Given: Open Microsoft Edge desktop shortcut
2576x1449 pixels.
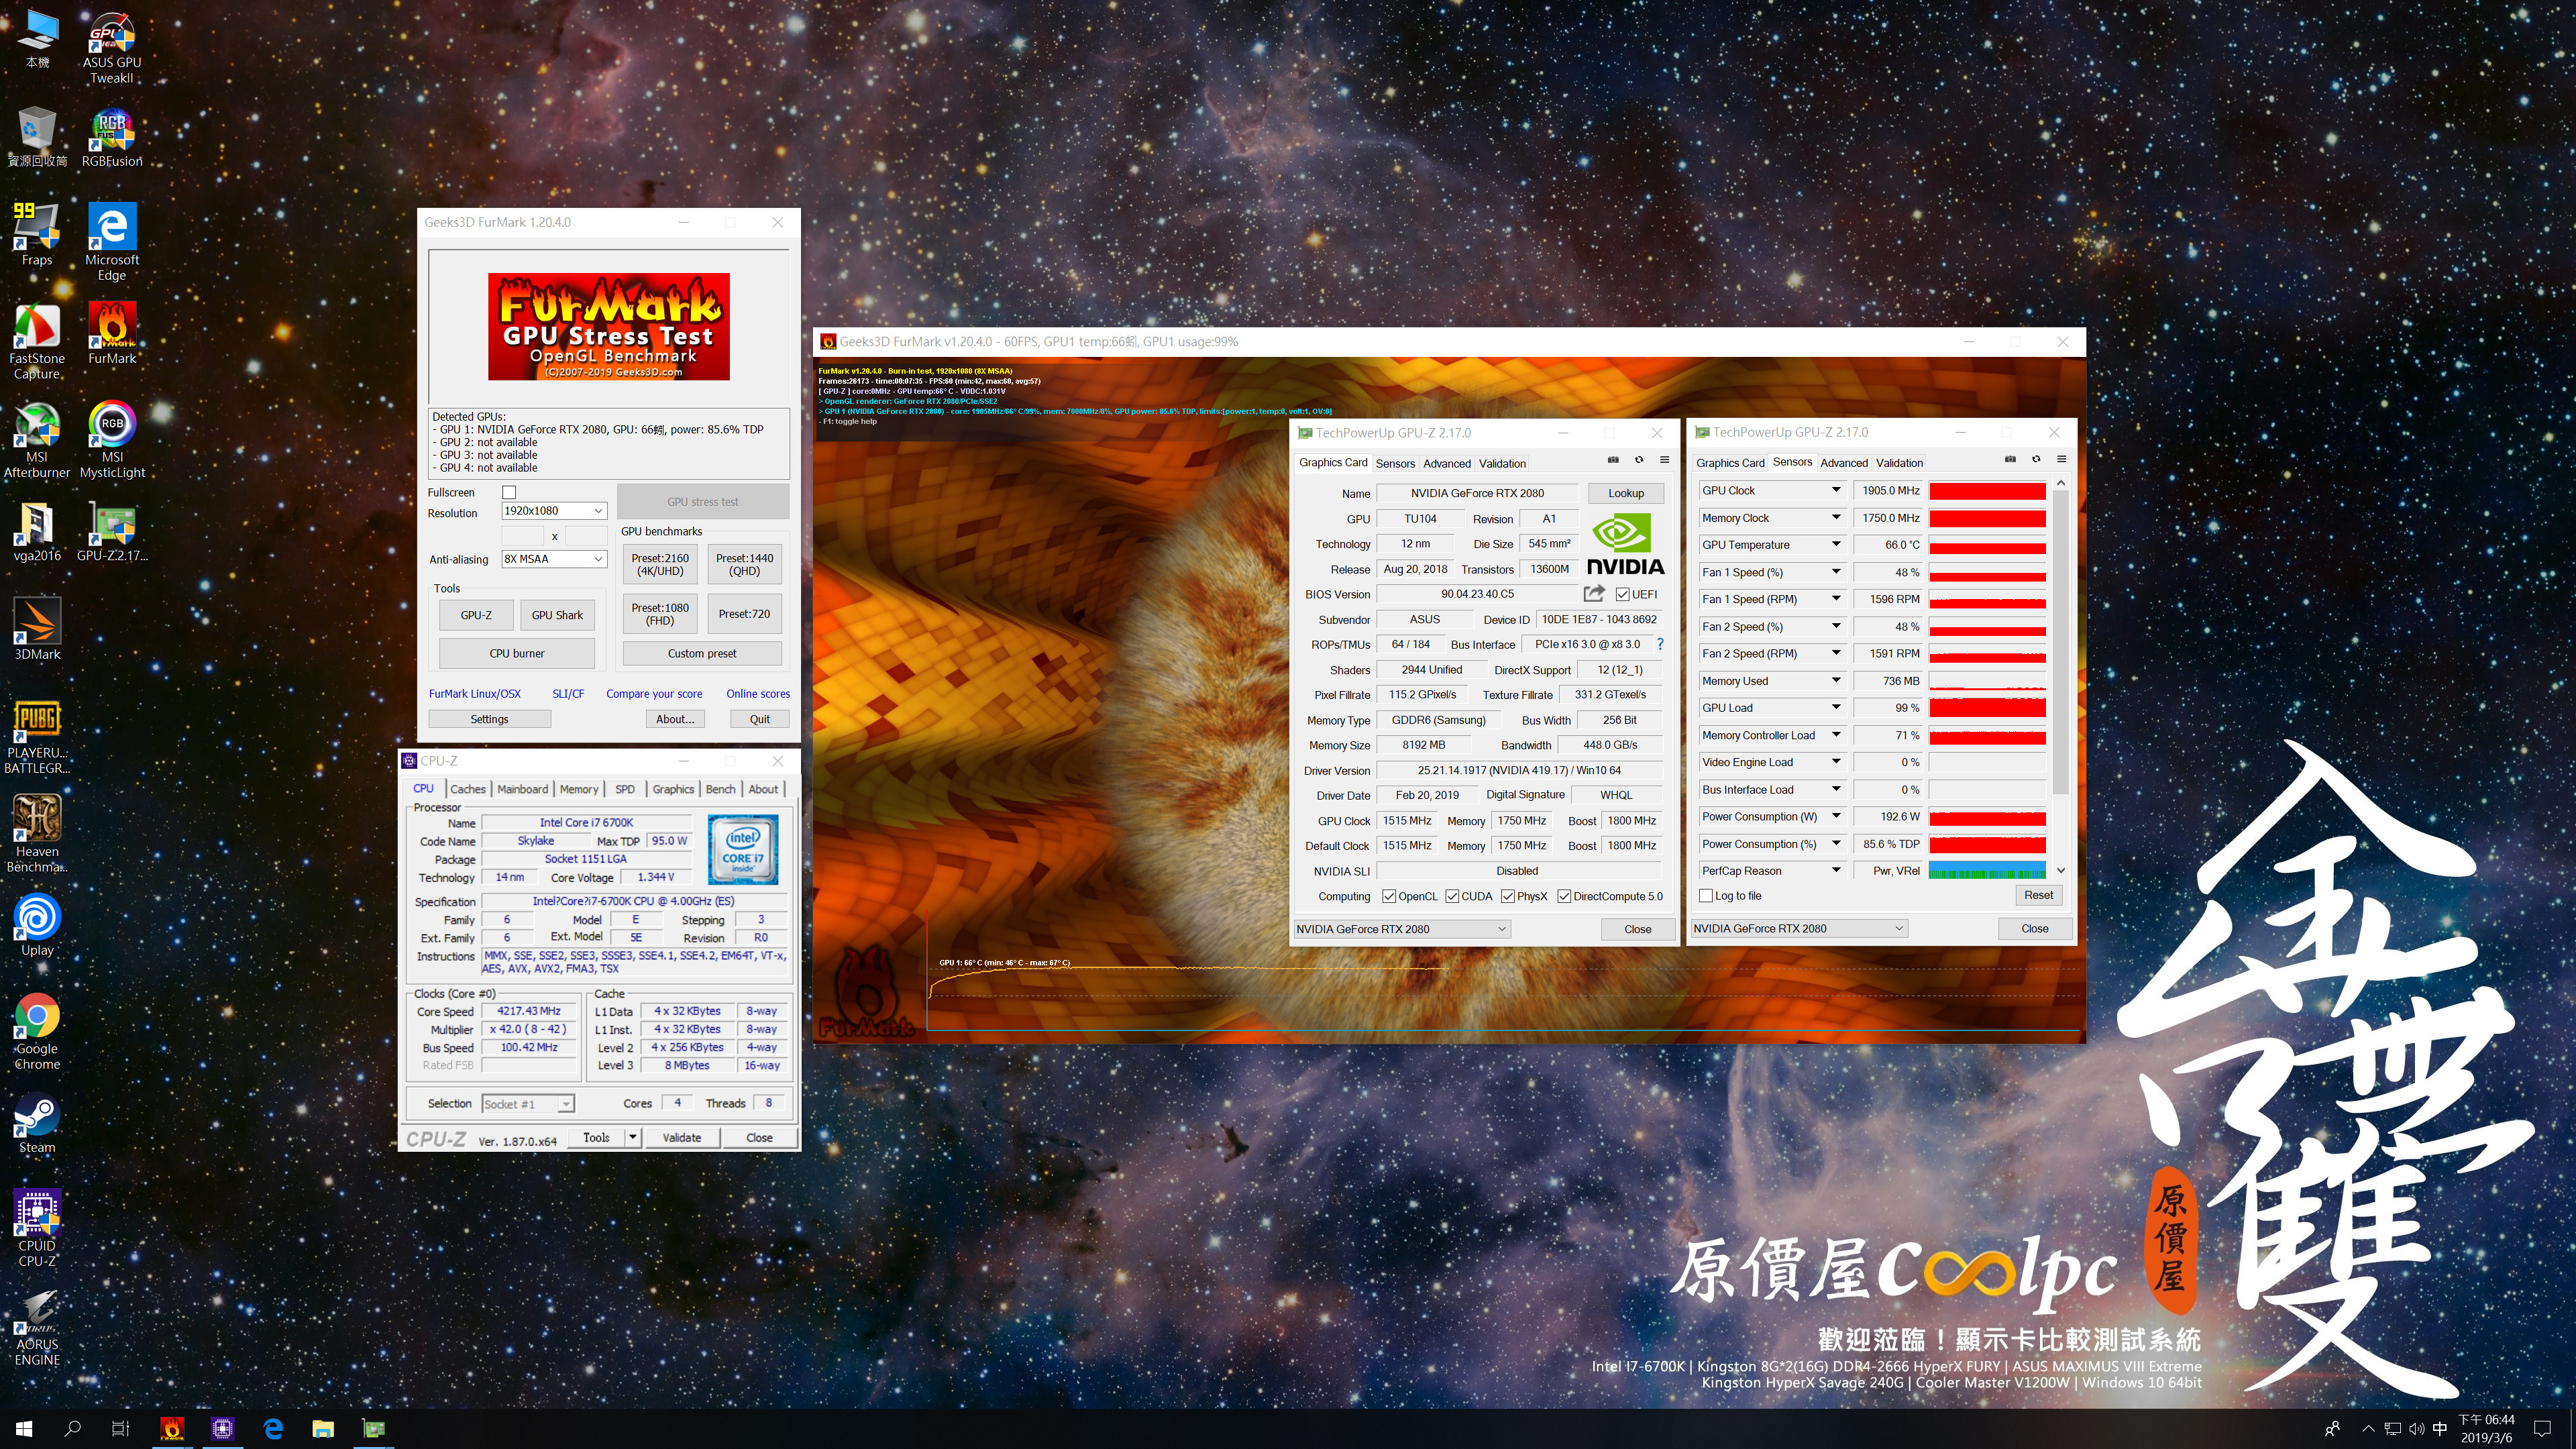Looking at the screenshot, I should (x=112, y=242).
